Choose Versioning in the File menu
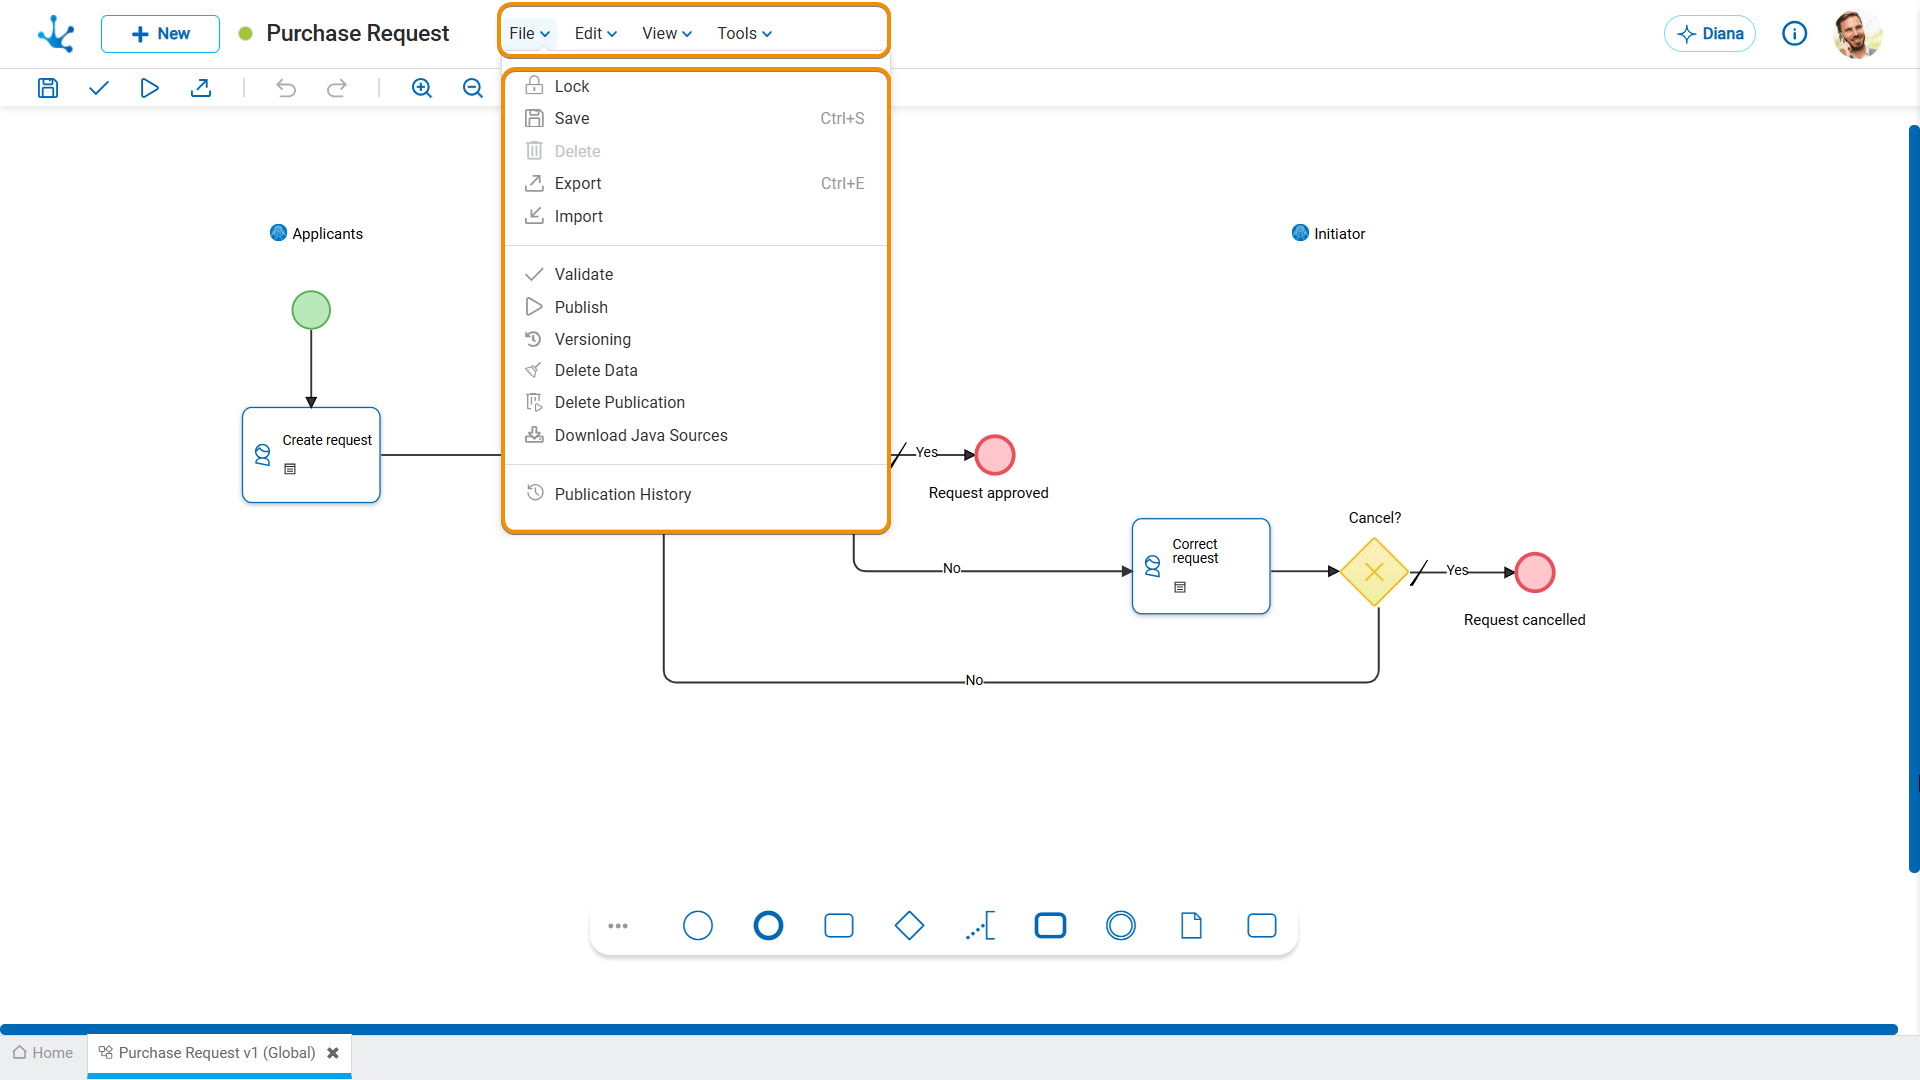 point(695,340)
